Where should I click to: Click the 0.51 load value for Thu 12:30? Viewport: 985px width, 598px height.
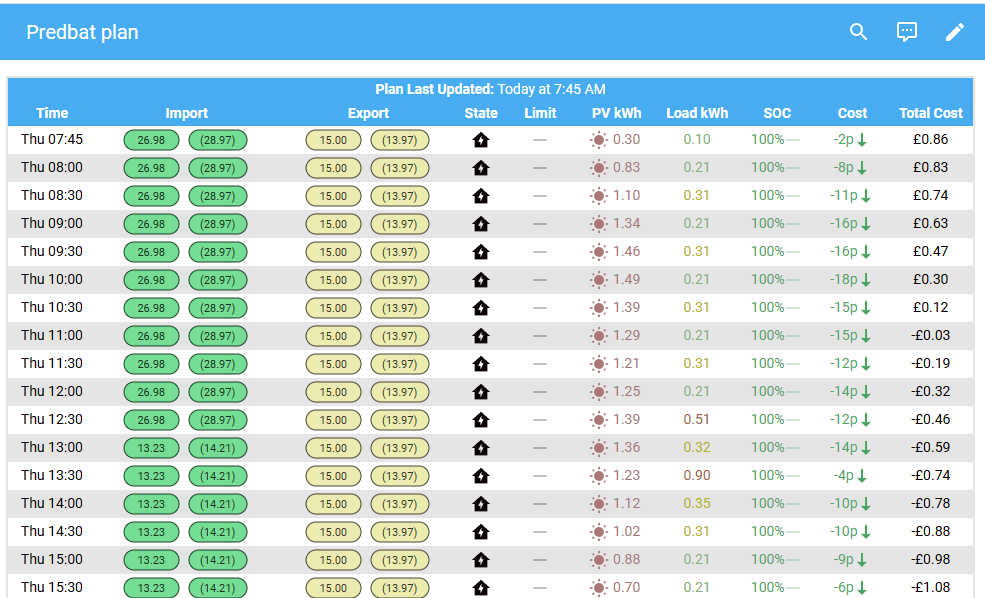(x=697, y=419)
